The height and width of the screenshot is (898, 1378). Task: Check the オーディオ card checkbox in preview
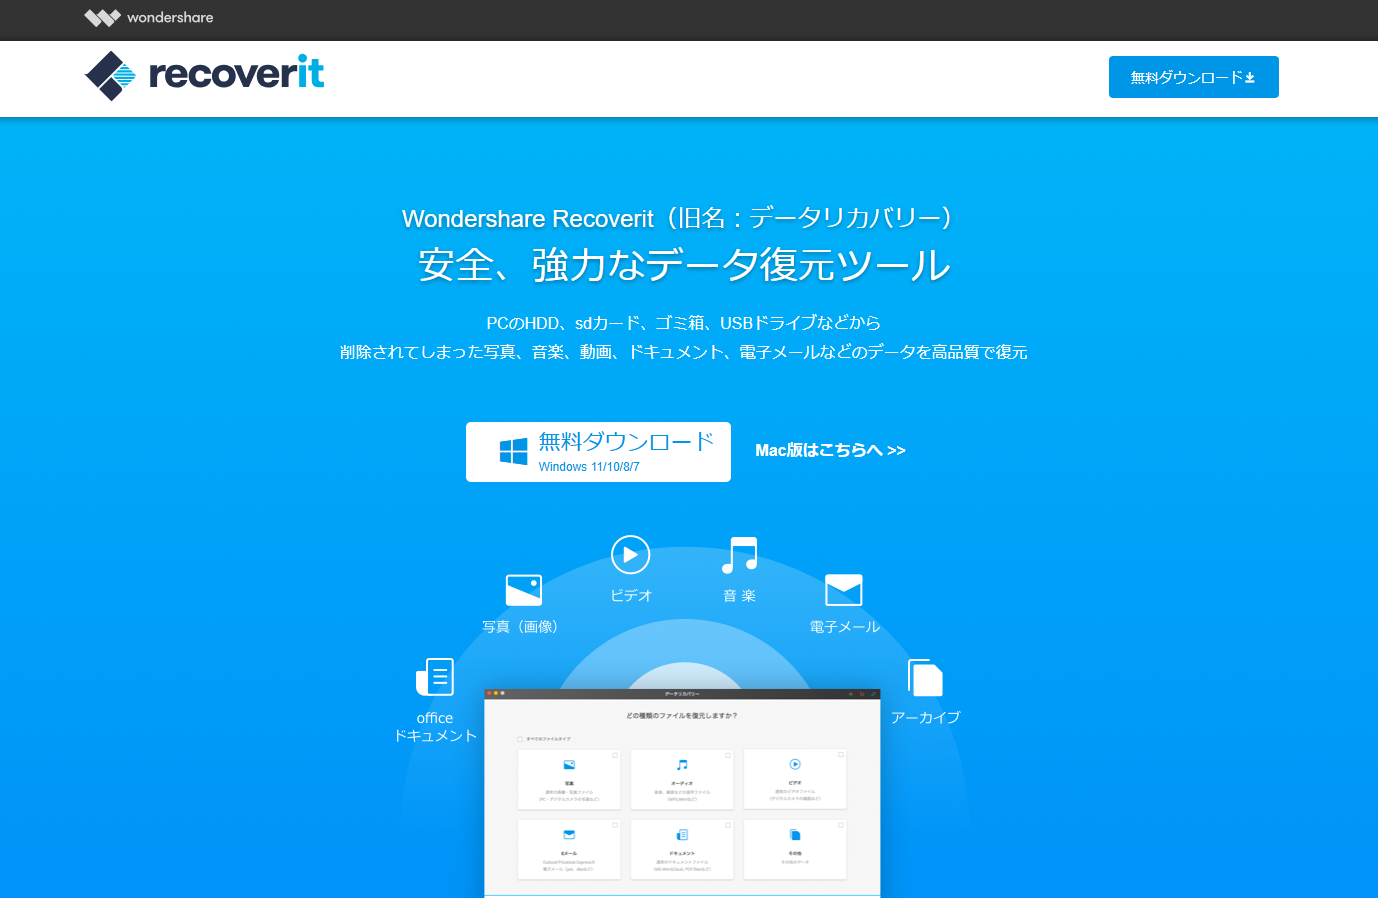[728, 755]
